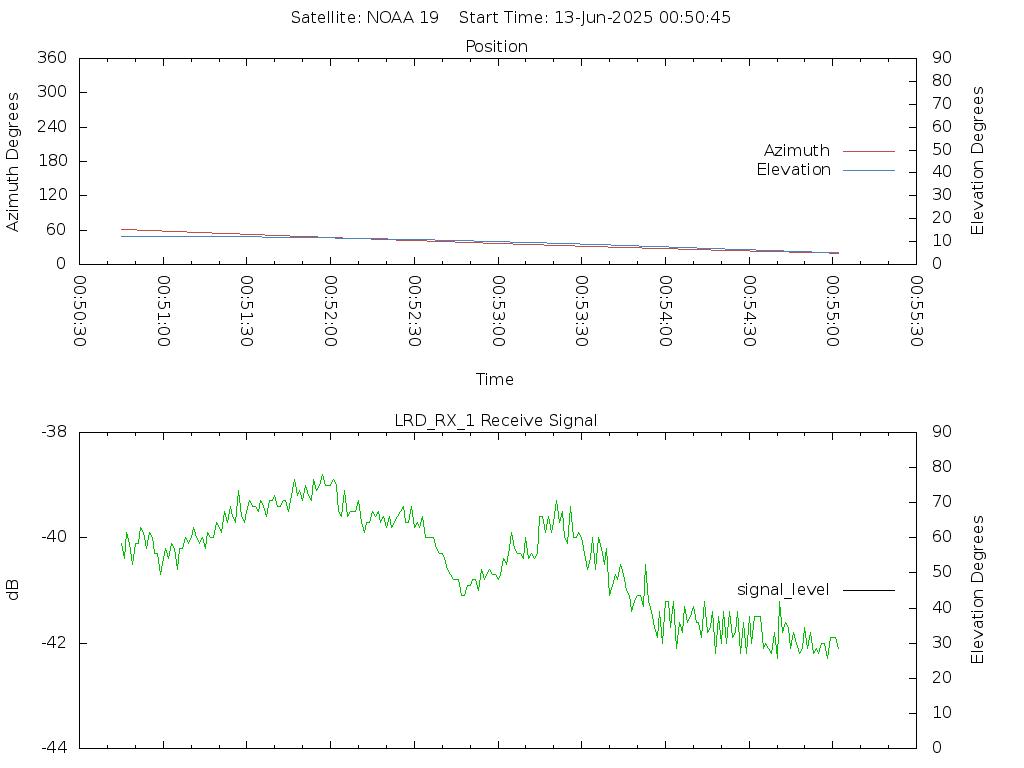Click the "00:54:30" time tick label
Viewport: 1024px width, 768px height.
(x=749, y=311)
